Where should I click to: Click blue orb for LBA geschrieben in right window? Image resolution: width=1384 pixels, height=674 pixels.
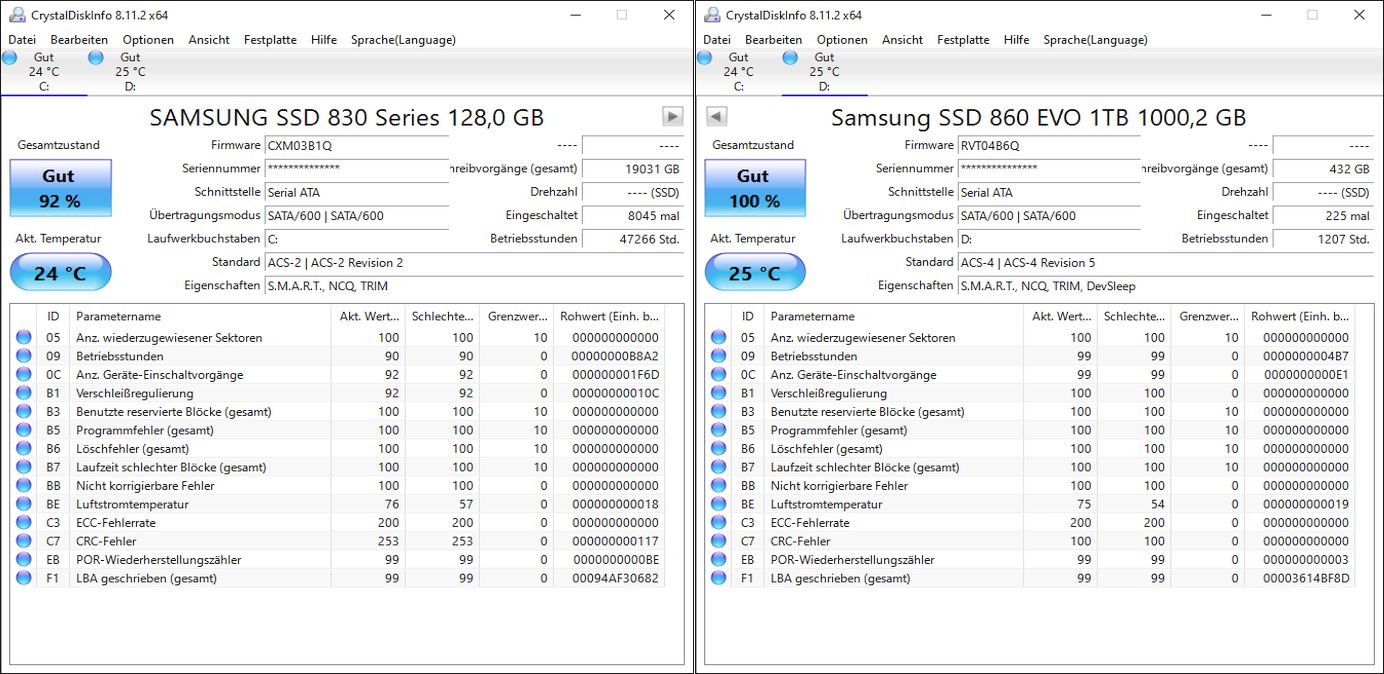pos(718,578)
